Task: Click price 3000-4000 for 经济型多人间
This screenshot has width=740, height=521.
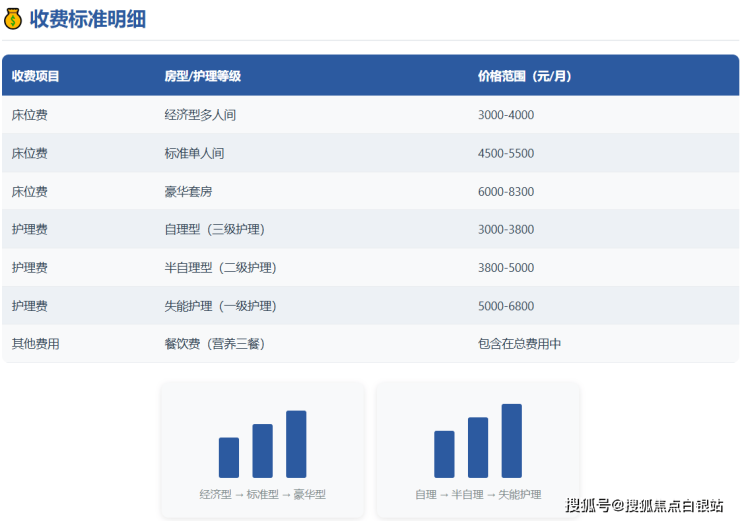Action: [506, 115]
